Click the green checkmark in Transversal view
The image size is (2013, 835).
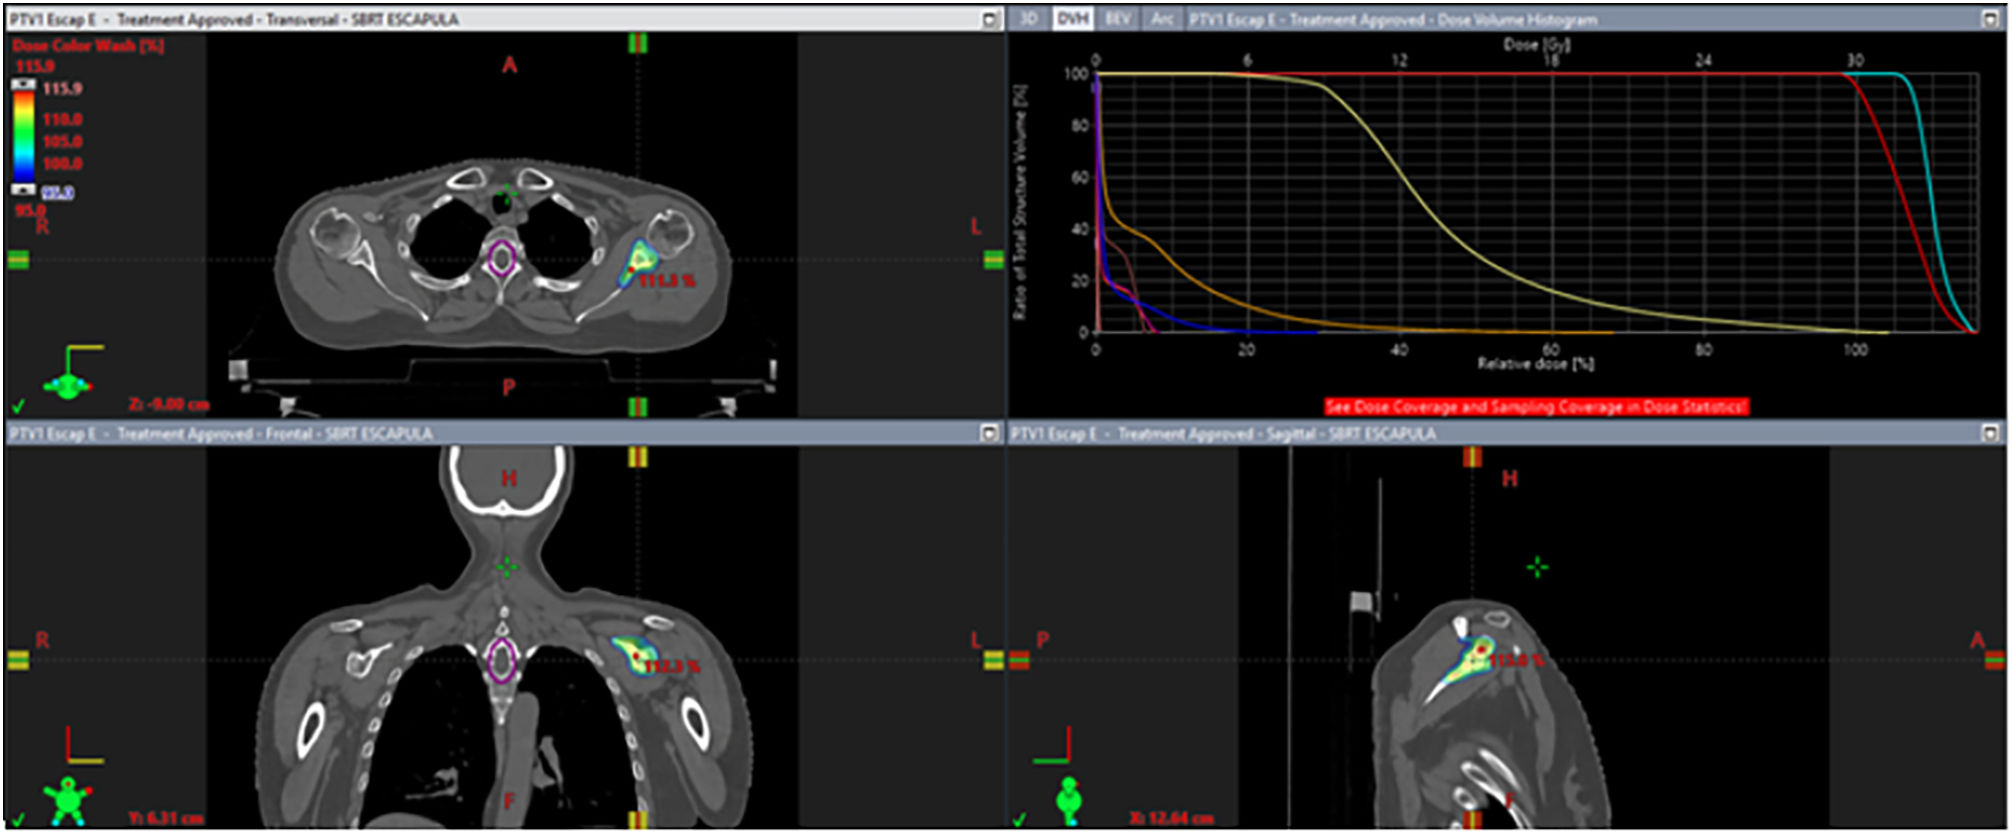[18, 406]
